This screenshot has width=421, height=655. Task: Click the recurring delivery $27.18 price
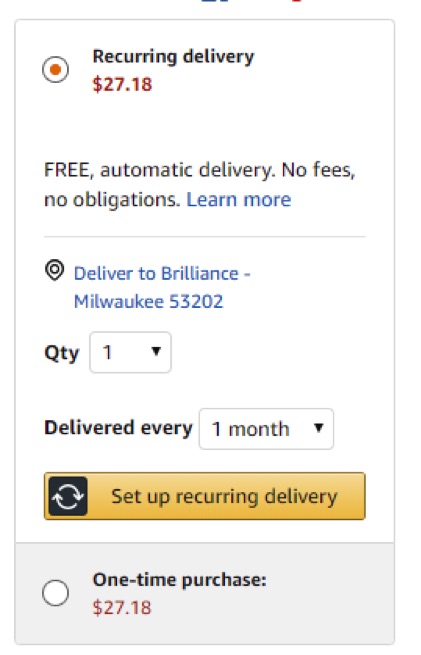[122, 84]
